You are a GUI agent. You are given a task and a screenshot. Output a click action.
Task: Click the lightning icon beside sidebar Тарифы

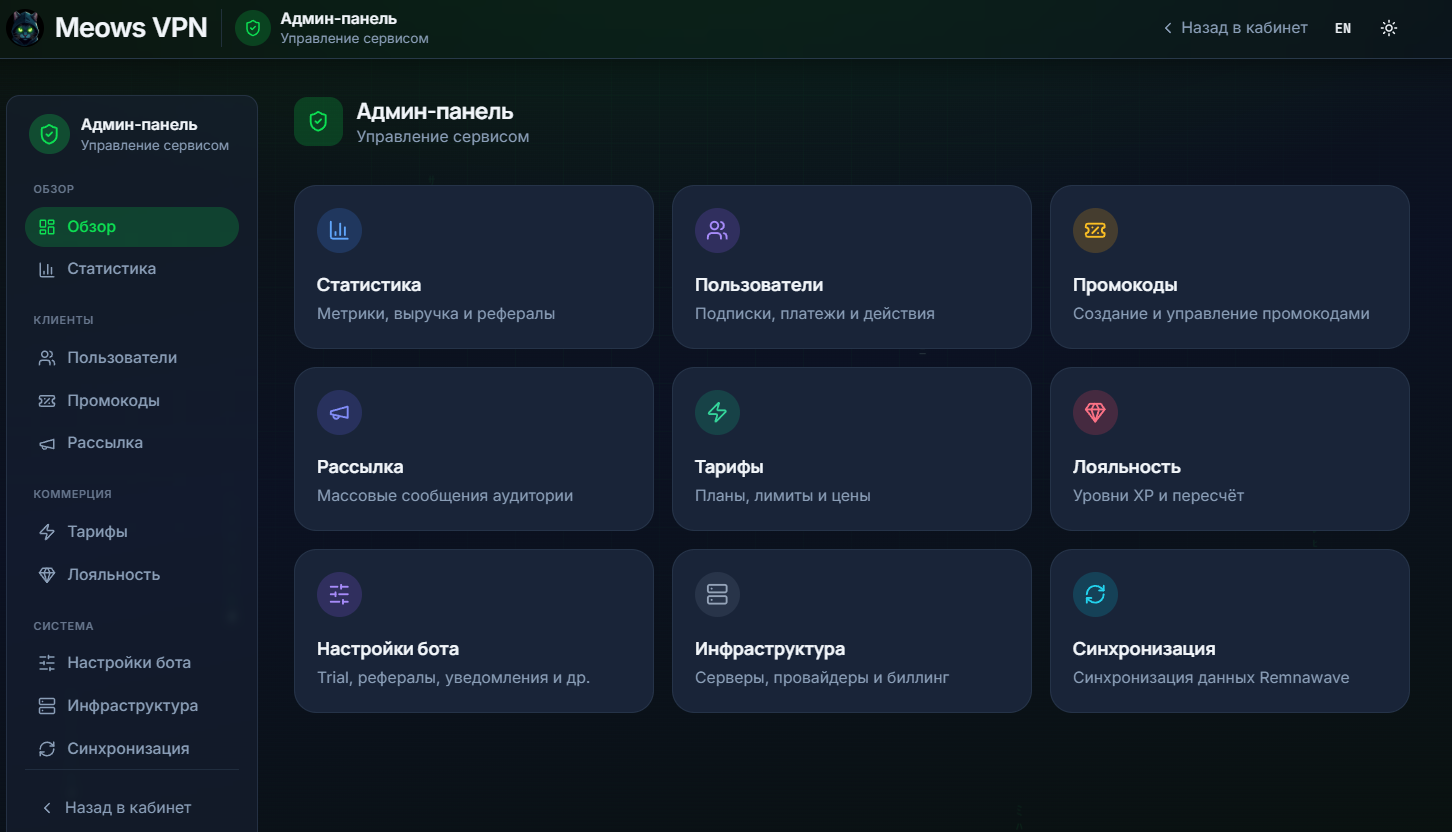click(47, 532)
